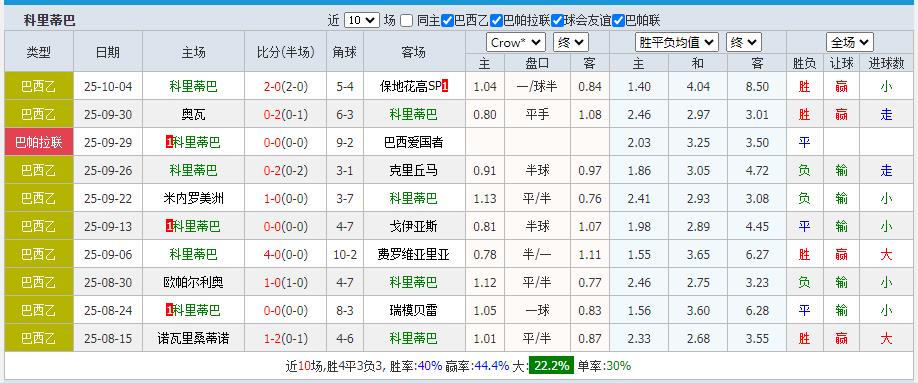Open 戈伊亚斯 team link
Viewport: 918px width, 383px height.
[414, 226]
